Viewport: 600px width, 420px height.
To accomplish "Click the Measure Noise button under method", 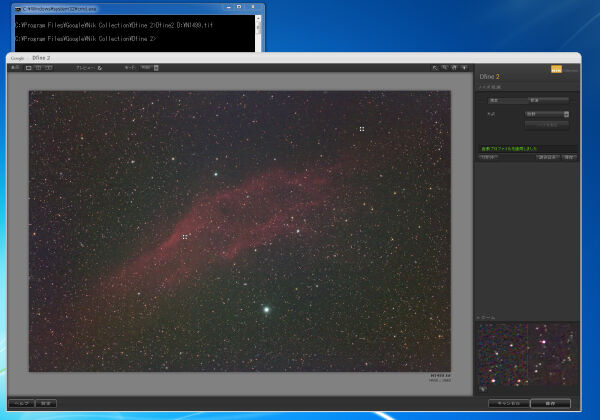I will pyautogui.click(x=547, y=125).
